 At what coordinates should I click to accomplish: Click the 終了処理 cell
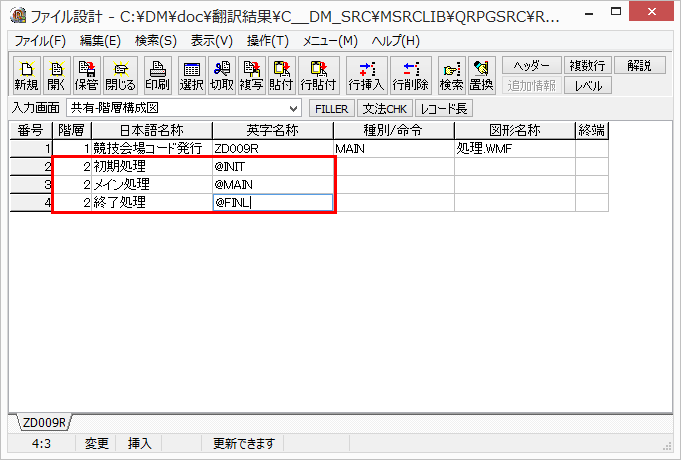pyautogui.click(x=152, y=202)
